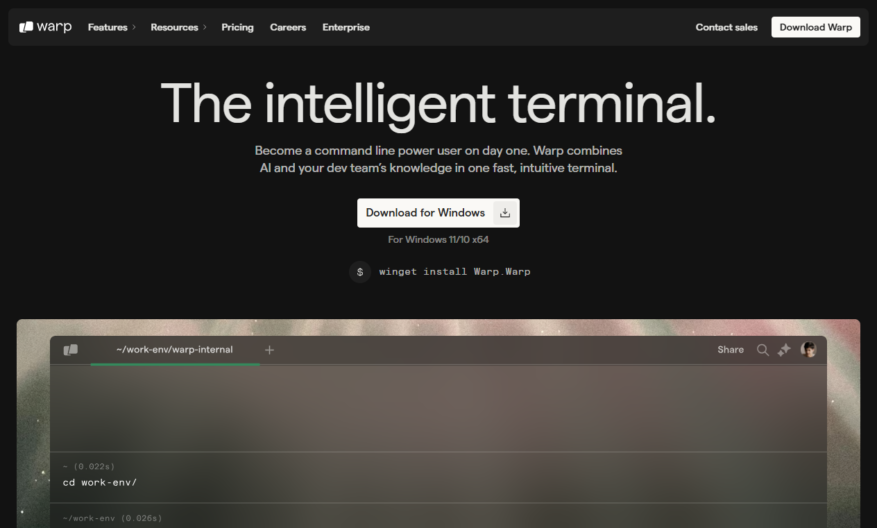Image resolution: width=877 pixels, height=528 pixels.
Task: Expand the Features menu chevron
Action: (134, 27)
